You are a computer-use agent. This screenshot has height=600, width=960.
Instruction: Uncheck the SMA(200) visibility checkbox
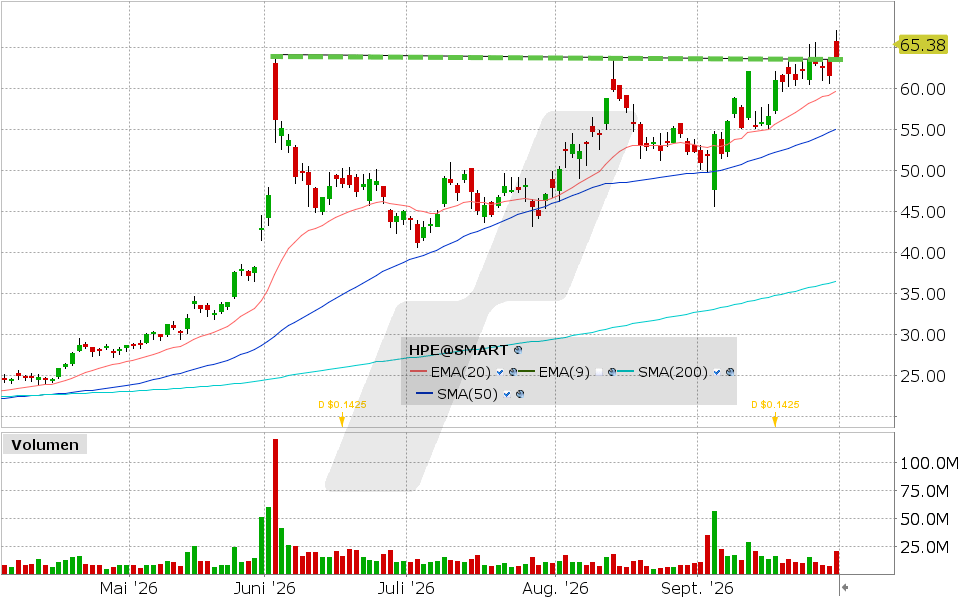pyautogui.click(x=717, y=372)
